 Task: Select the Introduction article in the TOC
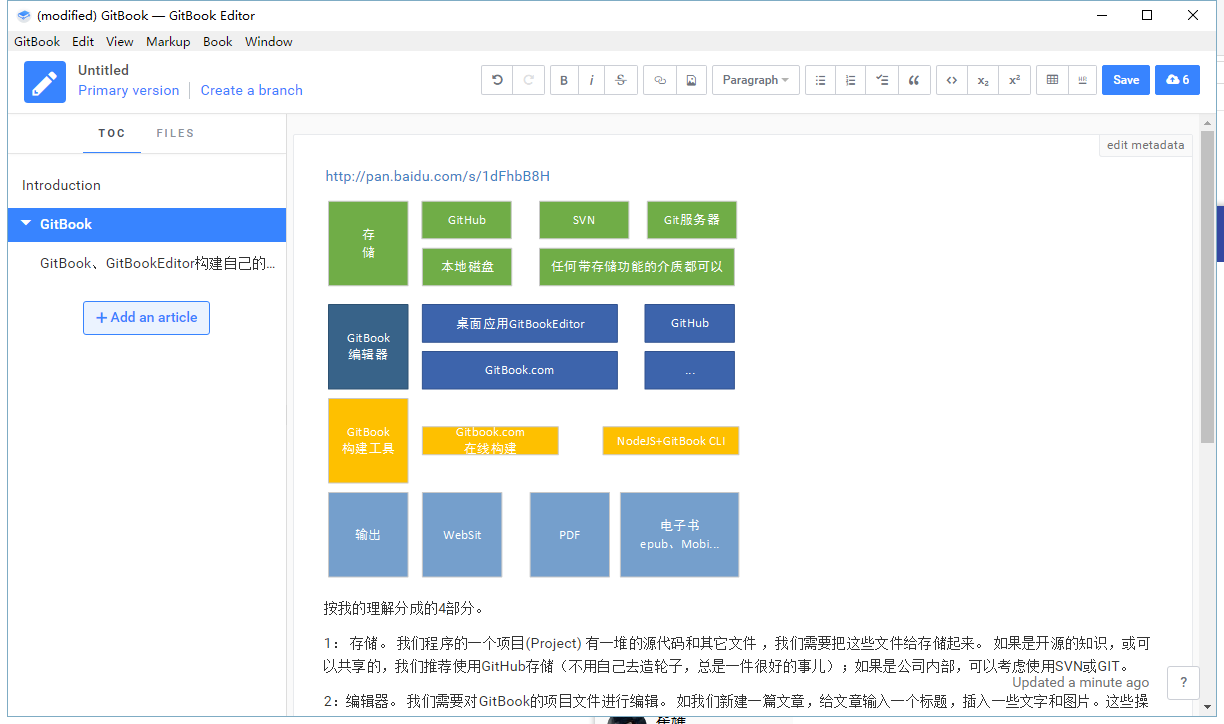[x=147, y=185]
